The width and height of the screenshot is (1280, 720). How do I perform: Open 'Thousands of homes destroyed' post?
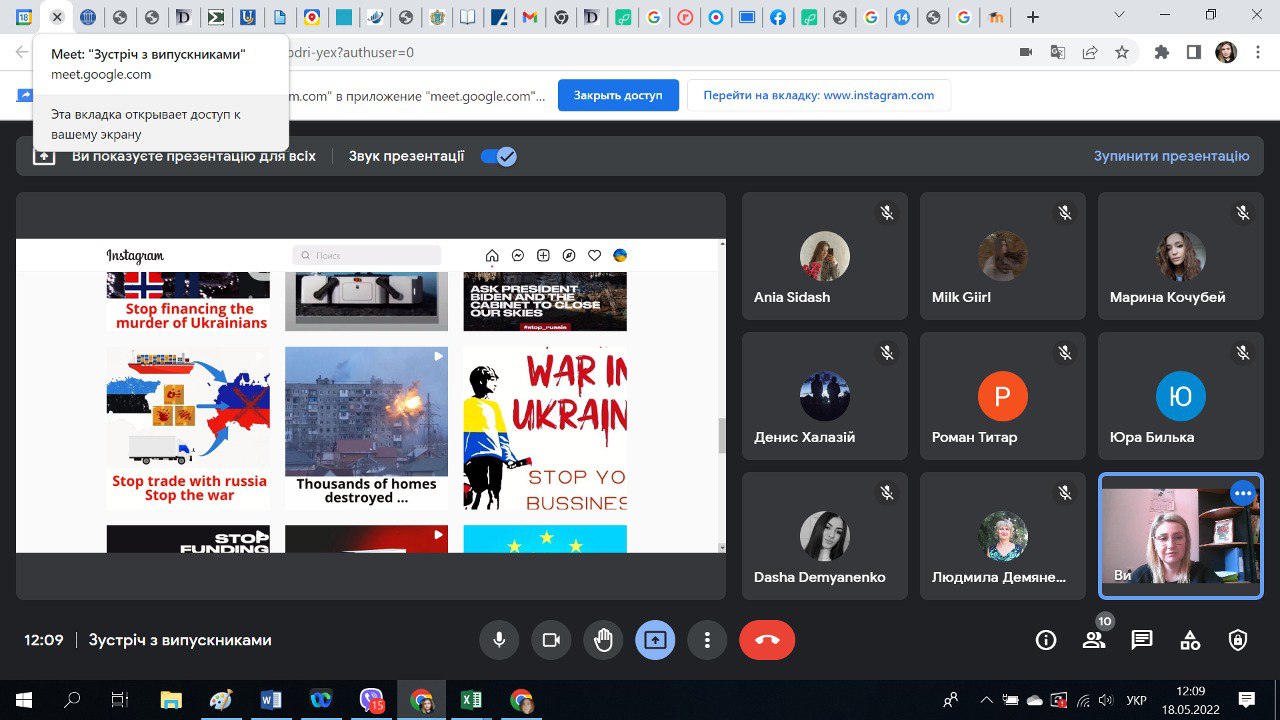tap(366, 428)
